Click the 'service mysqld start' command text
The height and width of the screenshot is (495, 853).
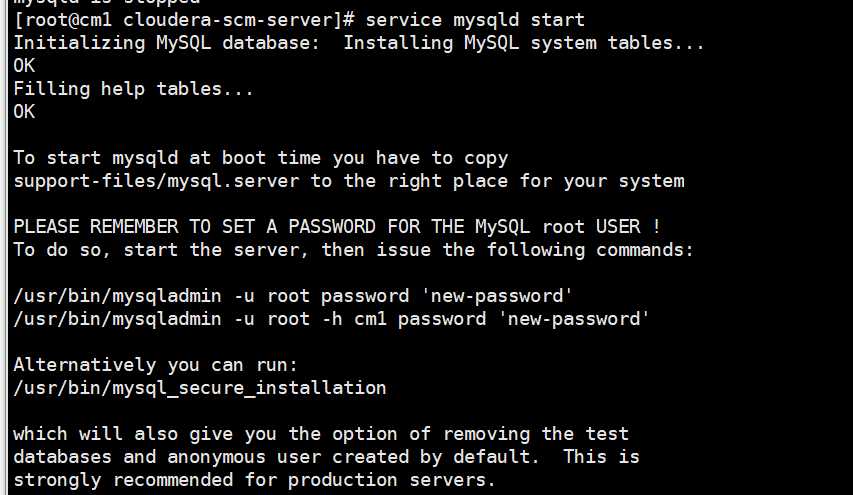475,21
